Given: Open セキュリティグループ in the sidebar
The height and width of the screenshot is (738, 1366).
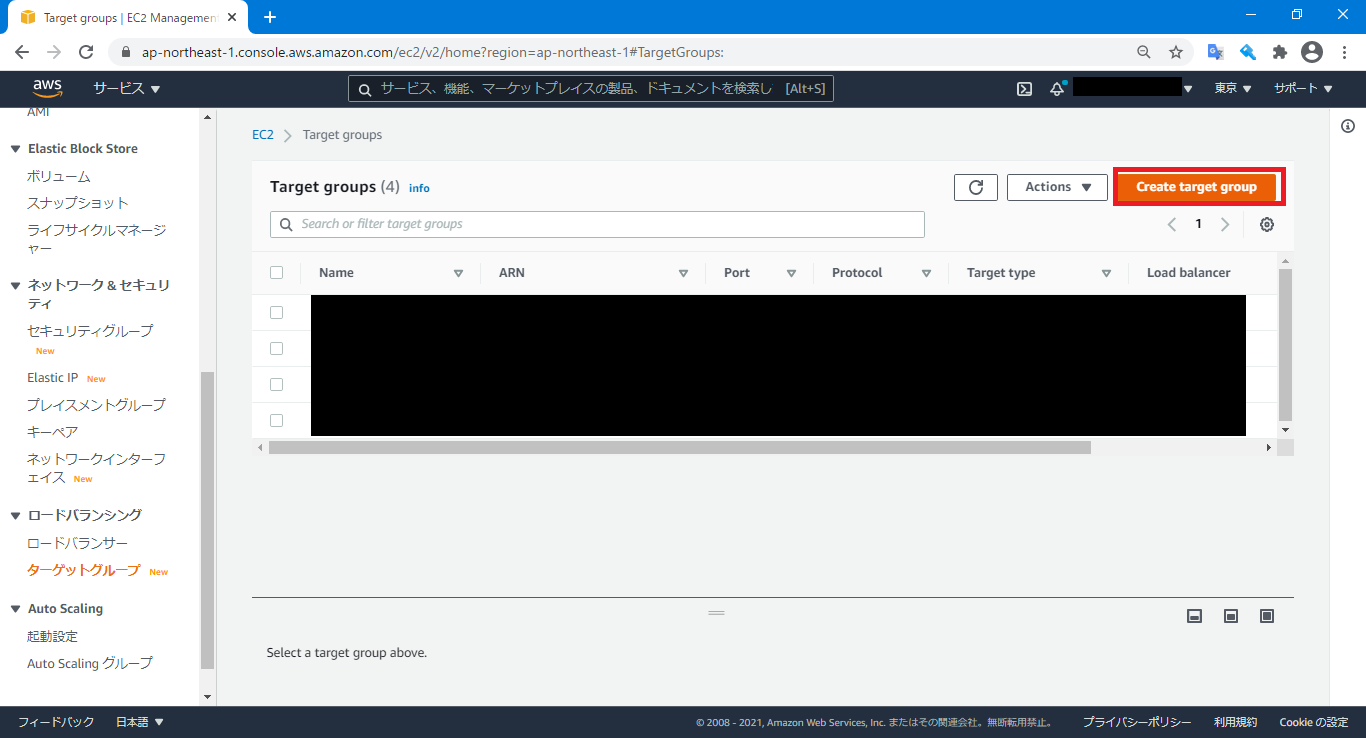Looking at the screenshot, I should click(90, 331).
